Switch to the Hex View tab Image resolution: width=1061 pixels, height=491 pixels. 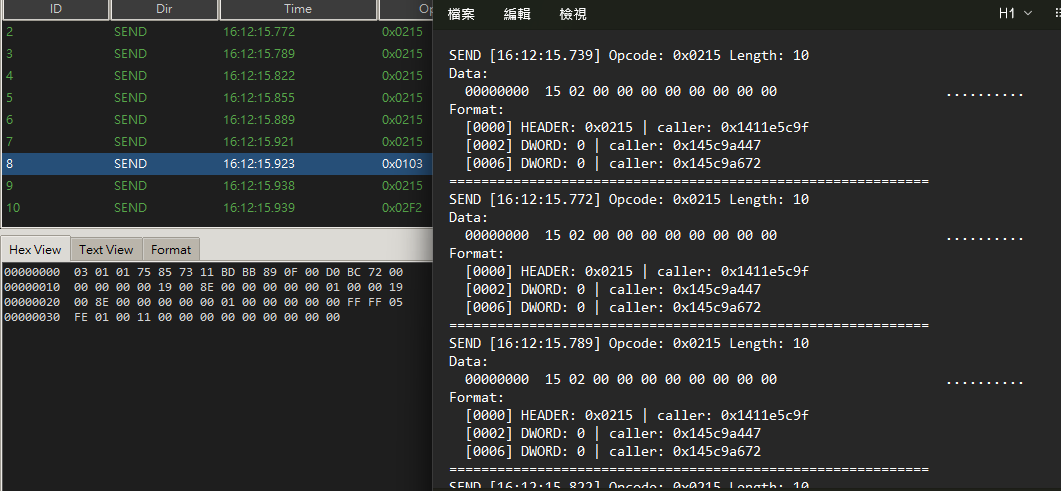[x=35, y=250]
